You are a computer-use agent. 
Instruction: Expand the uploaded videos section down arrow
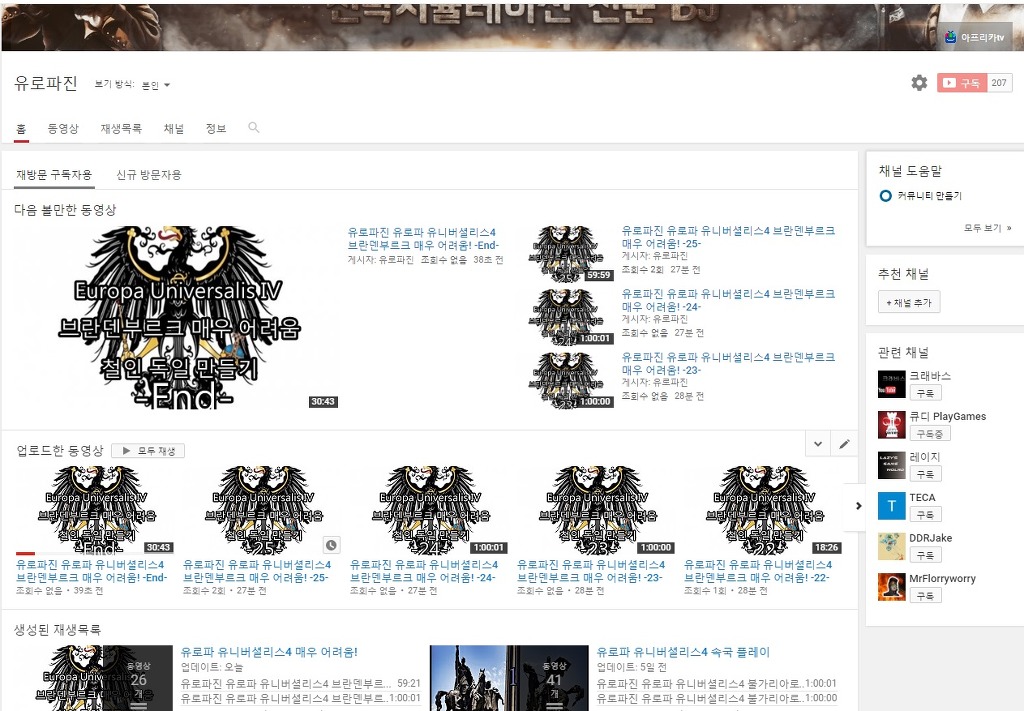(x=818, y=444)
